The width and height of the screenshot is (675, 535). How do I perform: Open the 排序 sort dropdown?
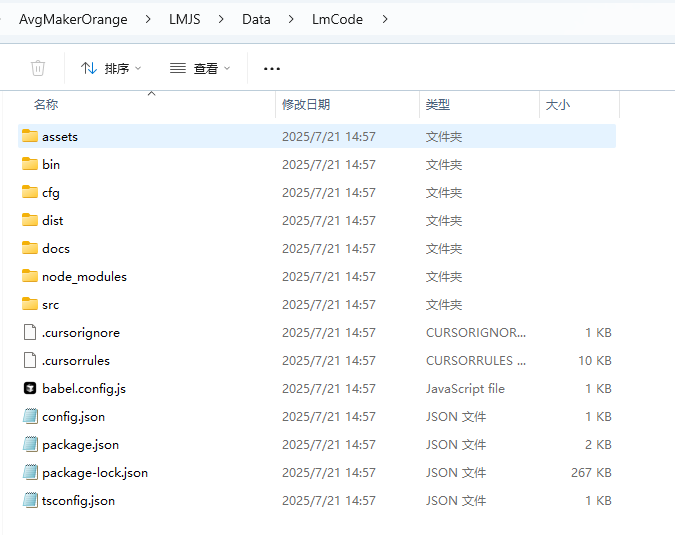[110, 68]
